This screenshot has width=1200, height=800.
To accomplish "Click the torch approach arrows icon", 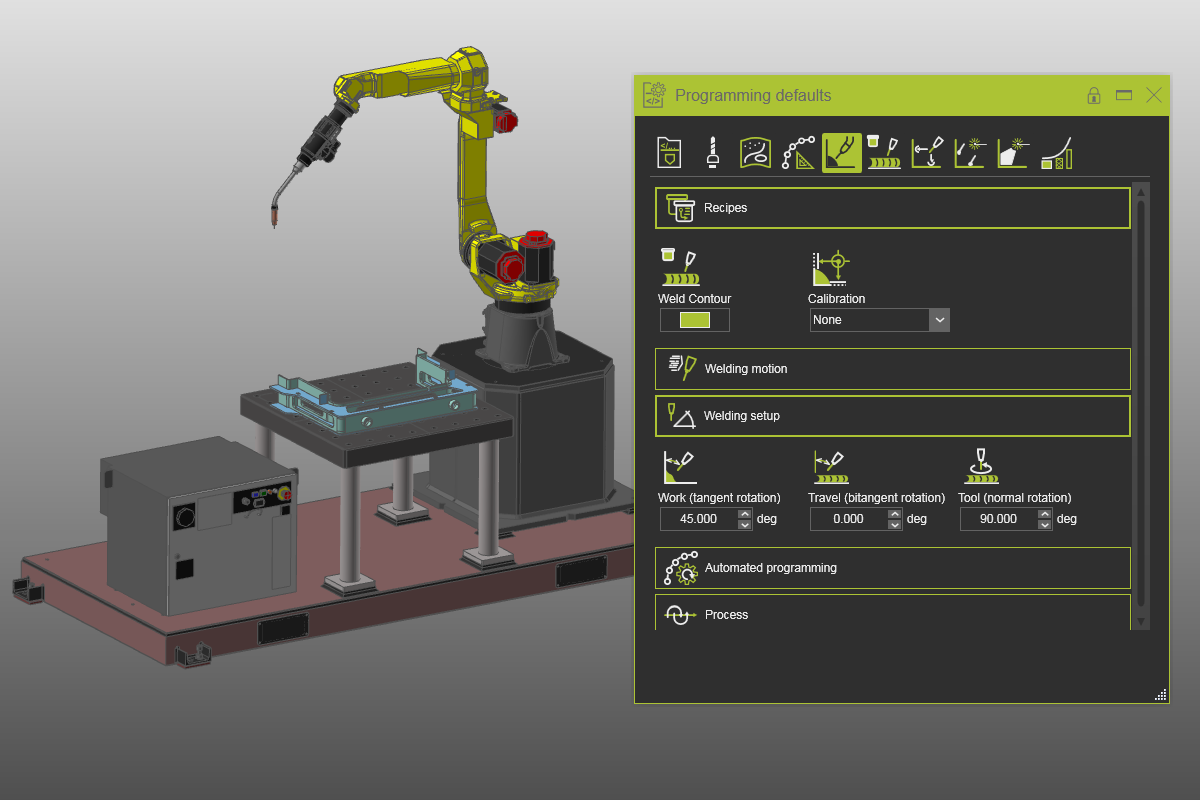I will (x=928, y=153).
